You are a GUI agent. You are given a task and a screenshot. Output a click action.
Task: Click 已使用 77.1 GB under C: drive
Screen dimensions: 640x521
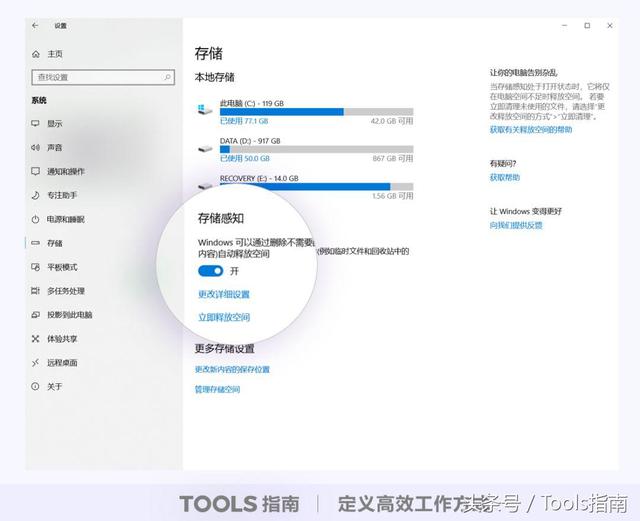pos(244,121)
